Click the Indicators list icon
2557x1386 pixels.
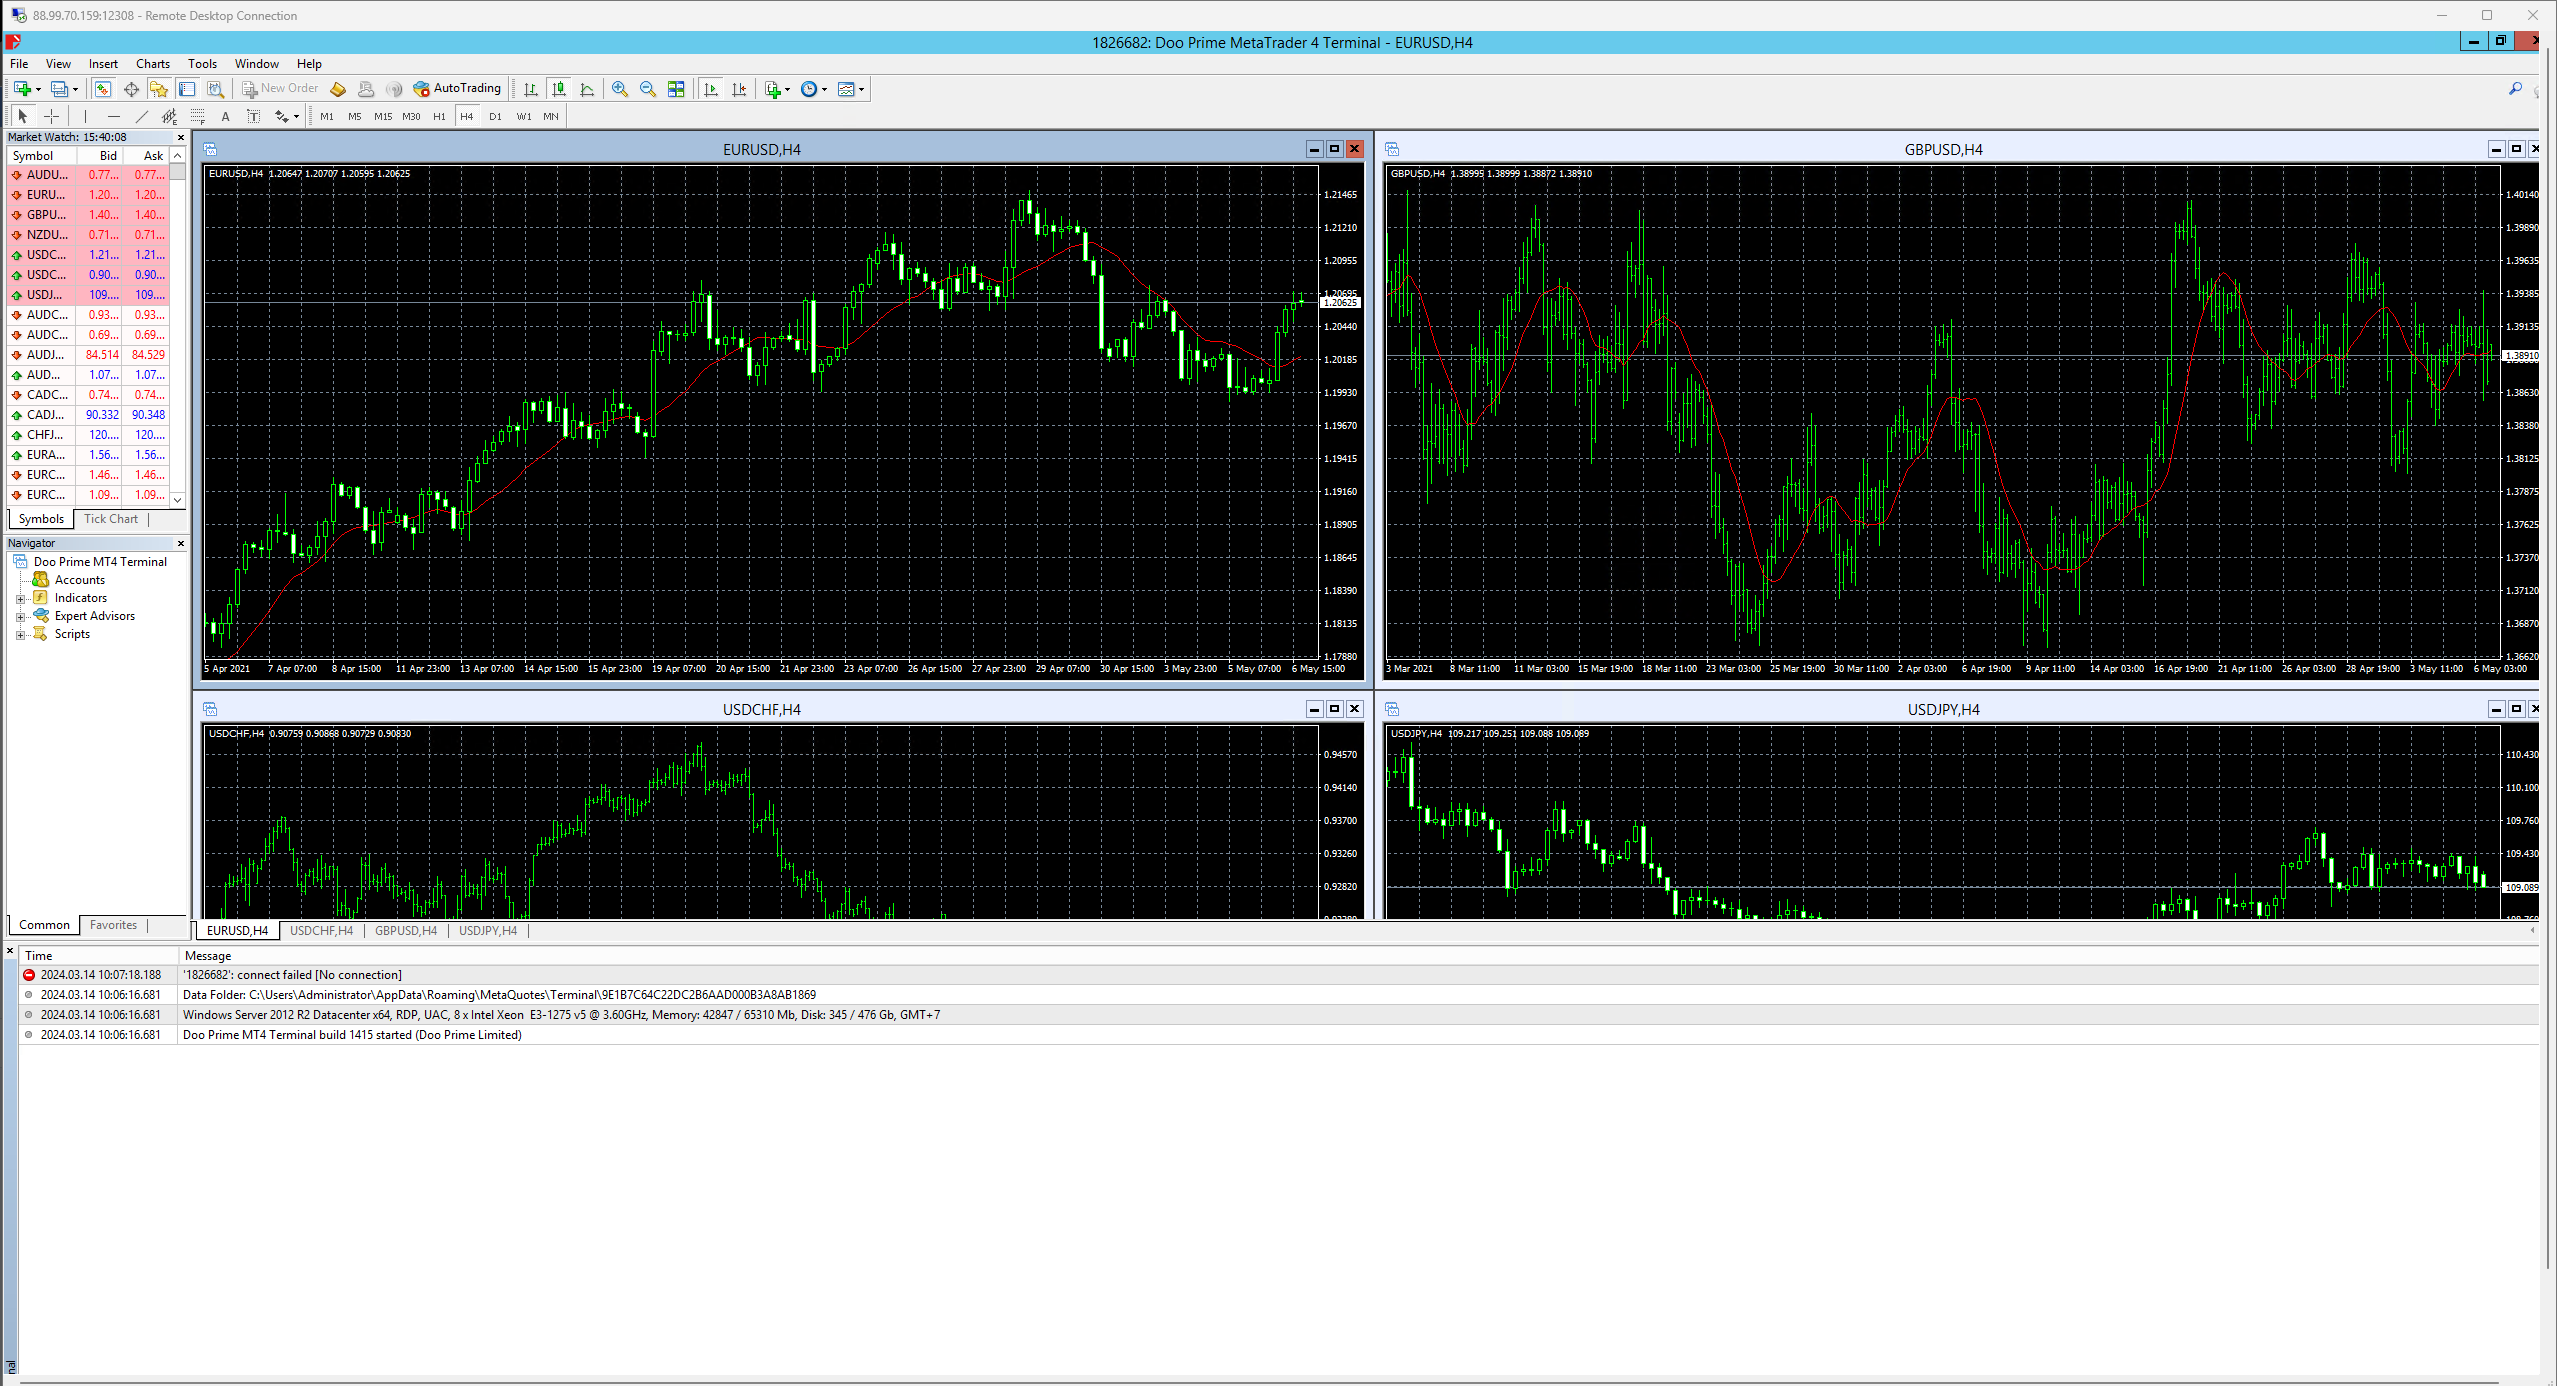772,89
